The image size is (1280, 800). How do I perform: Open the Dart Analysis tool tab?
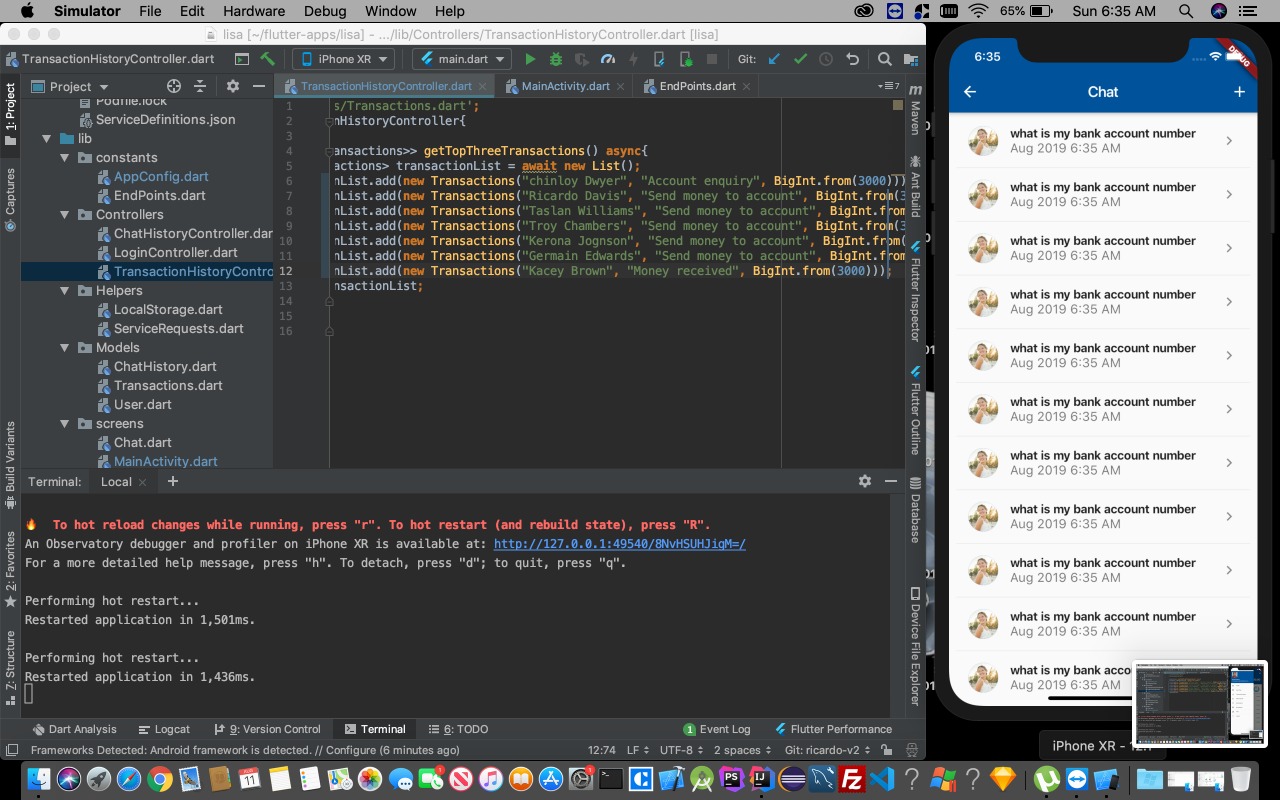[75, 729]
